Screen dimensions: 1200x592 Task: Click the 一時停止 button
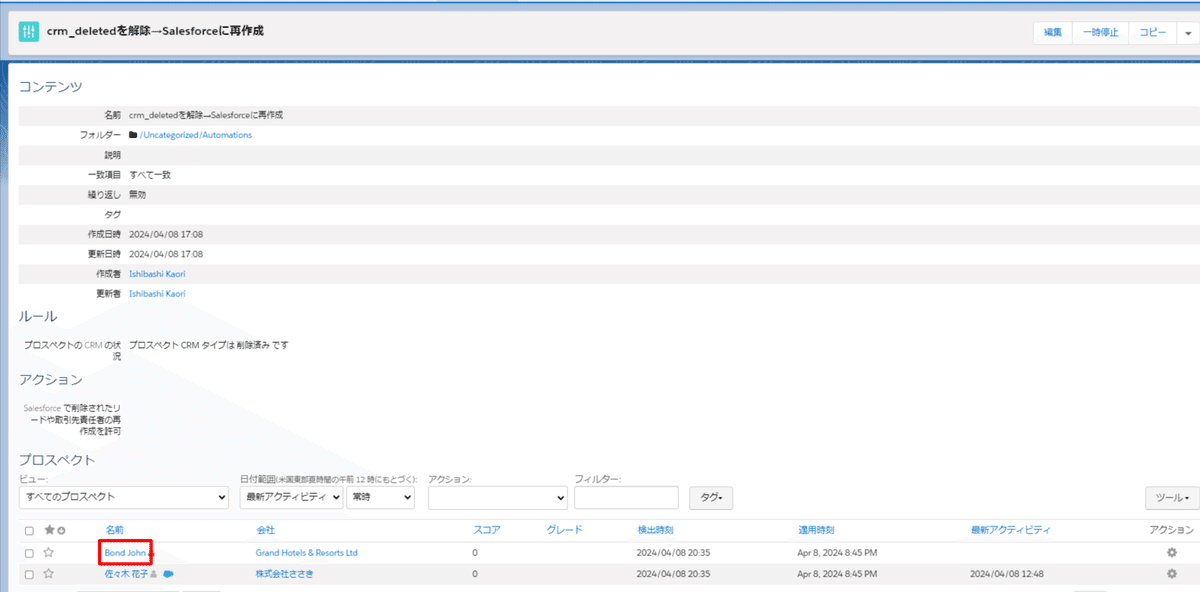click(1100, 33)
